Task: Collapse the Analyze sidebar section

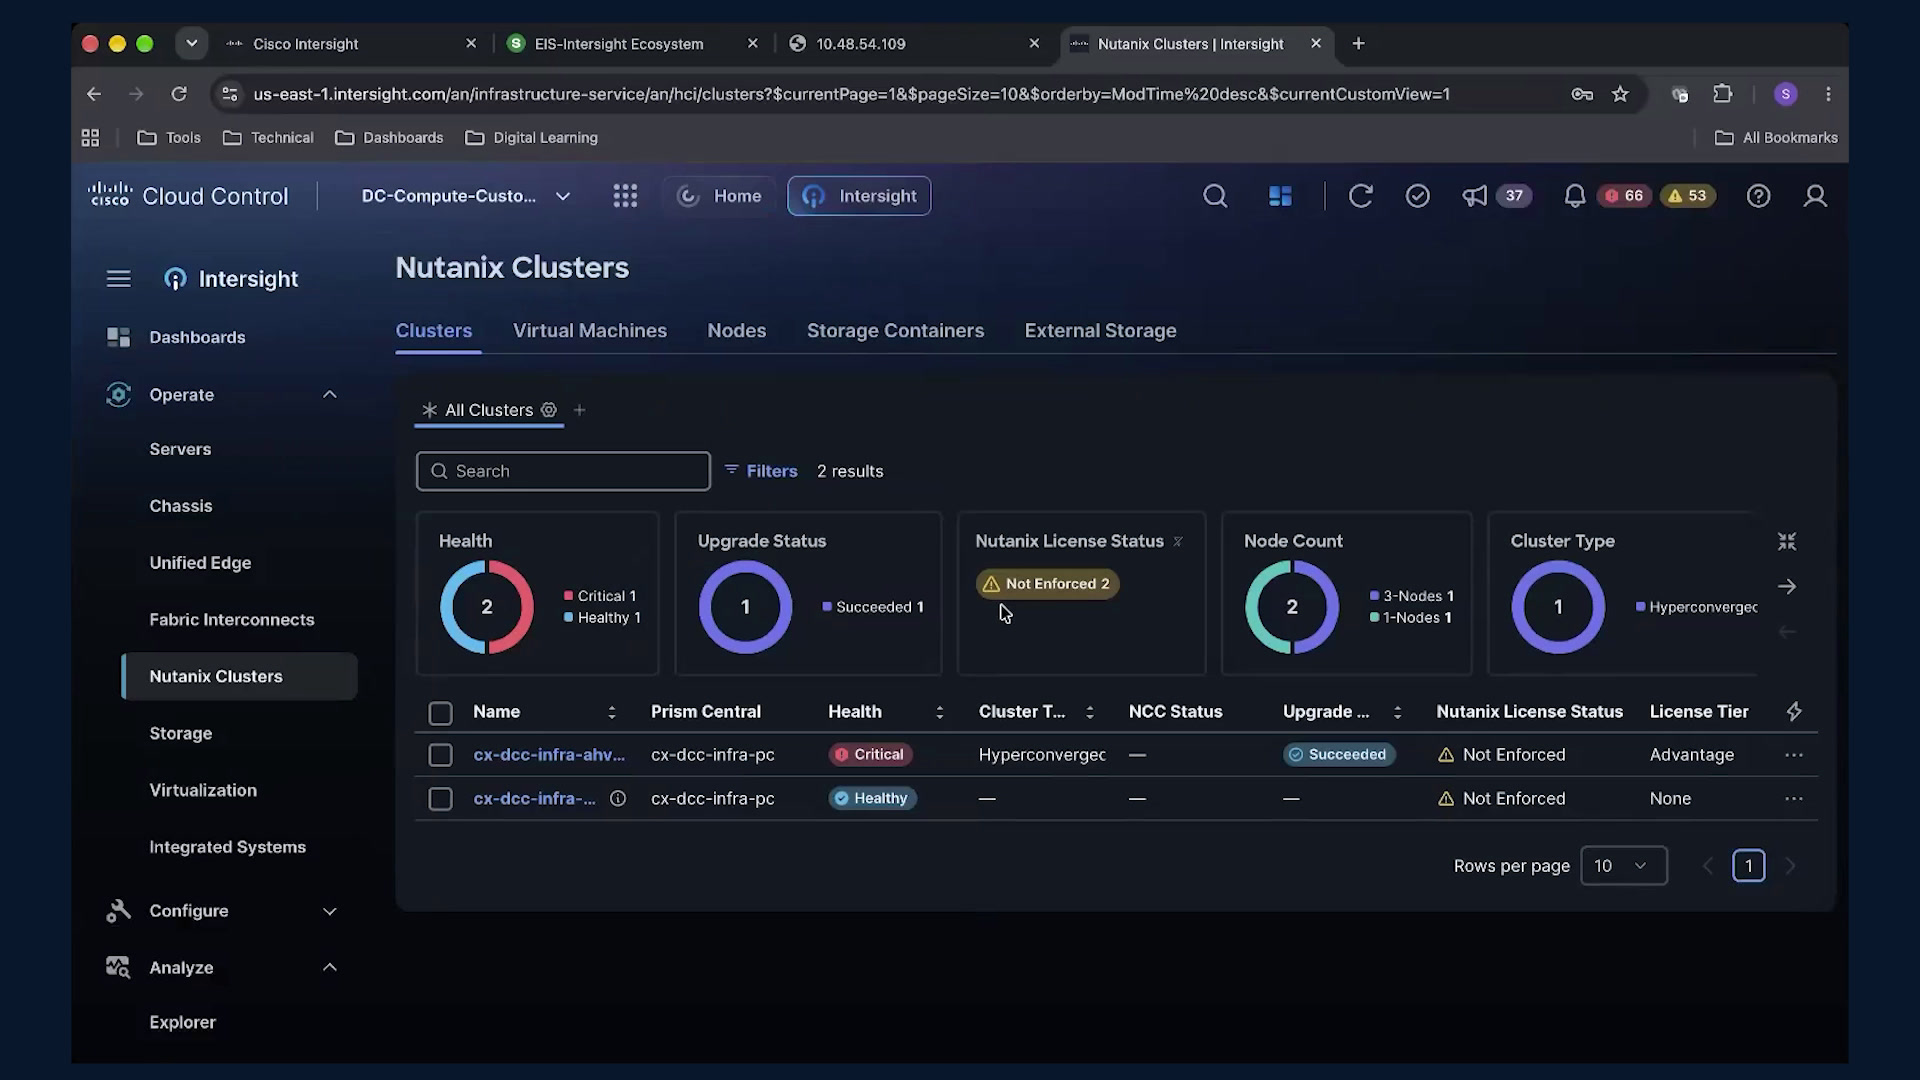Action: click(x=329, y=968)
